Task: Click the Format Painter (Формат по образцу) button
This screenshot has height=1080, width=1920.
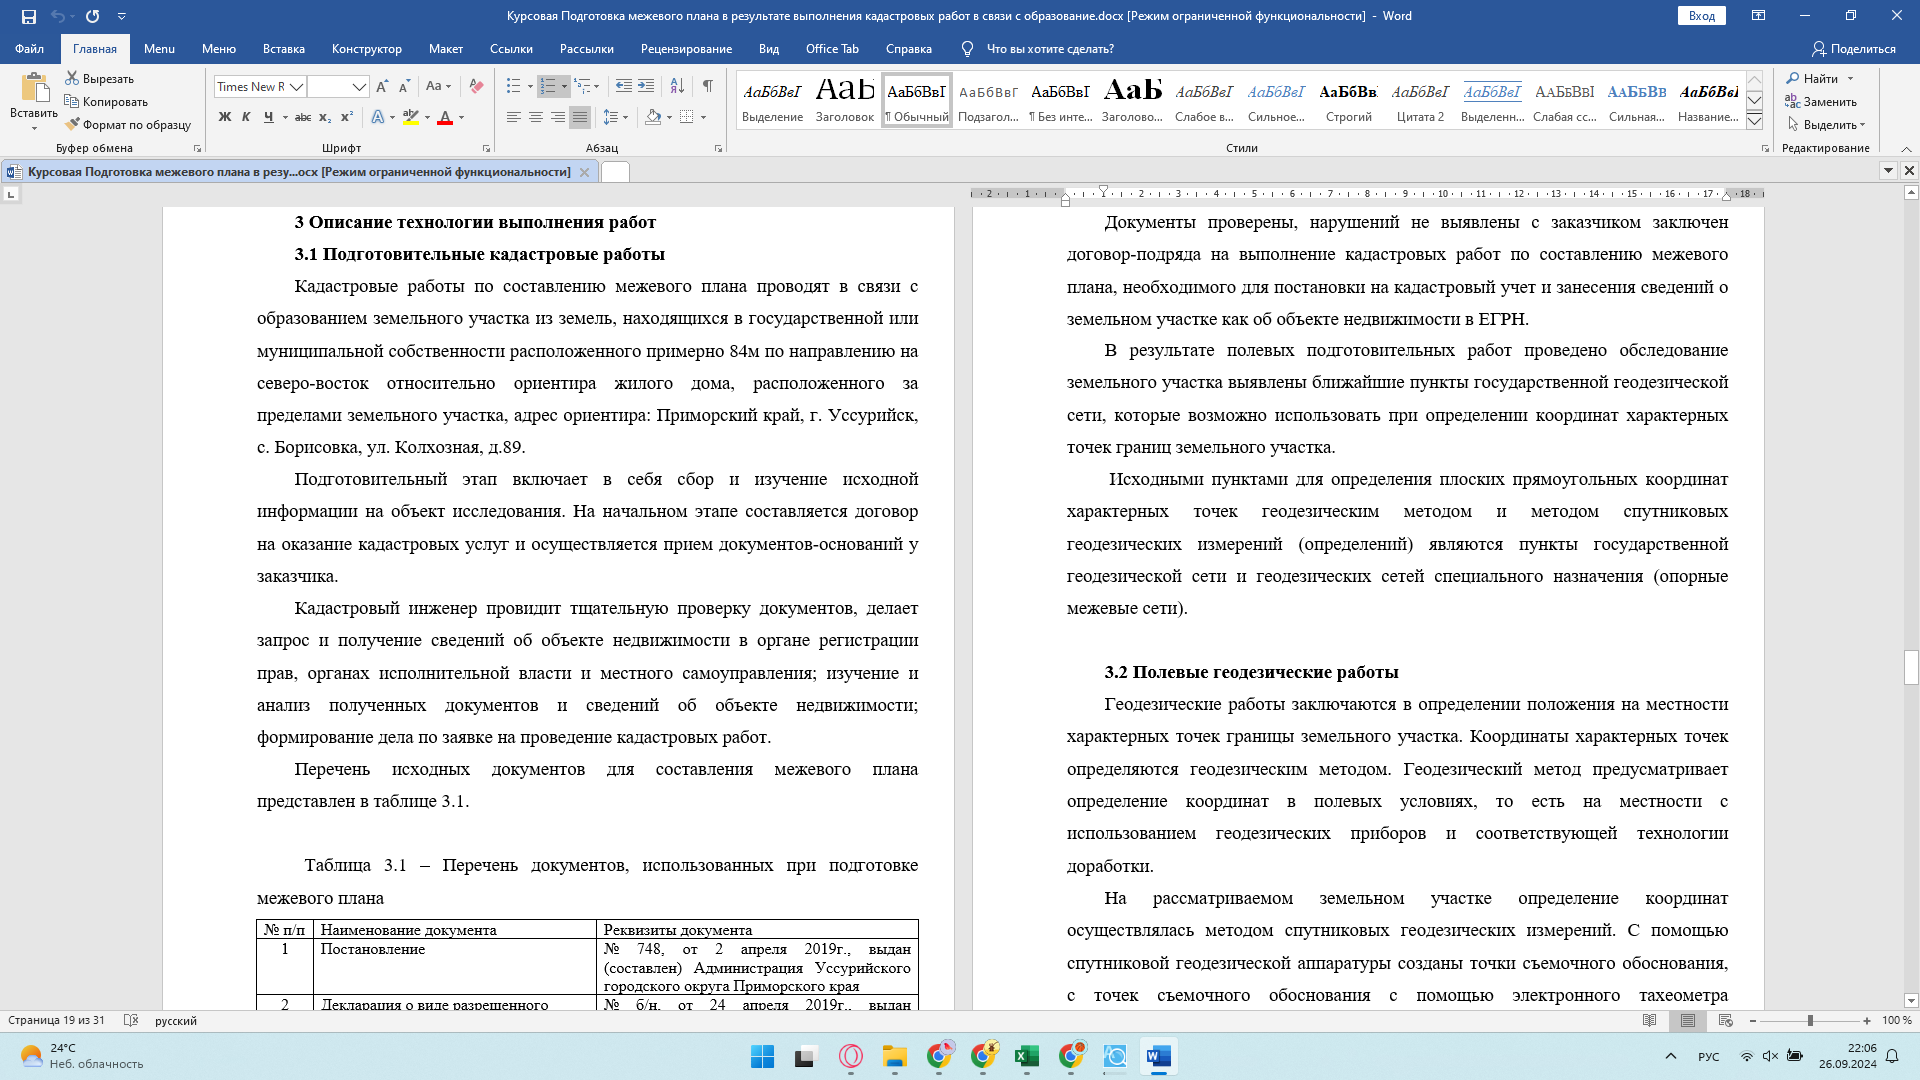Action: (x=127, y=125)
